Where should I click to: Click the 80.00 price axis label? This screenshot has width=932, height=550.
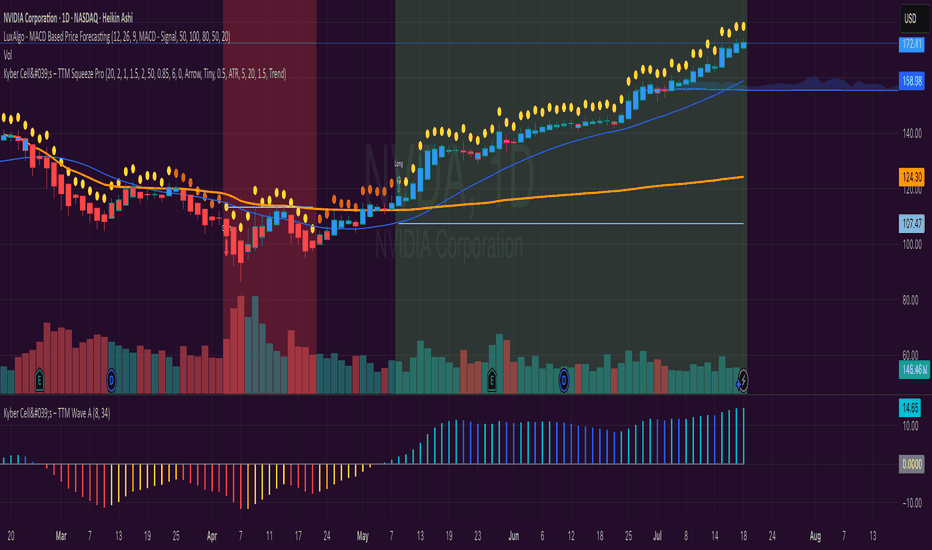tap(912, 300)
